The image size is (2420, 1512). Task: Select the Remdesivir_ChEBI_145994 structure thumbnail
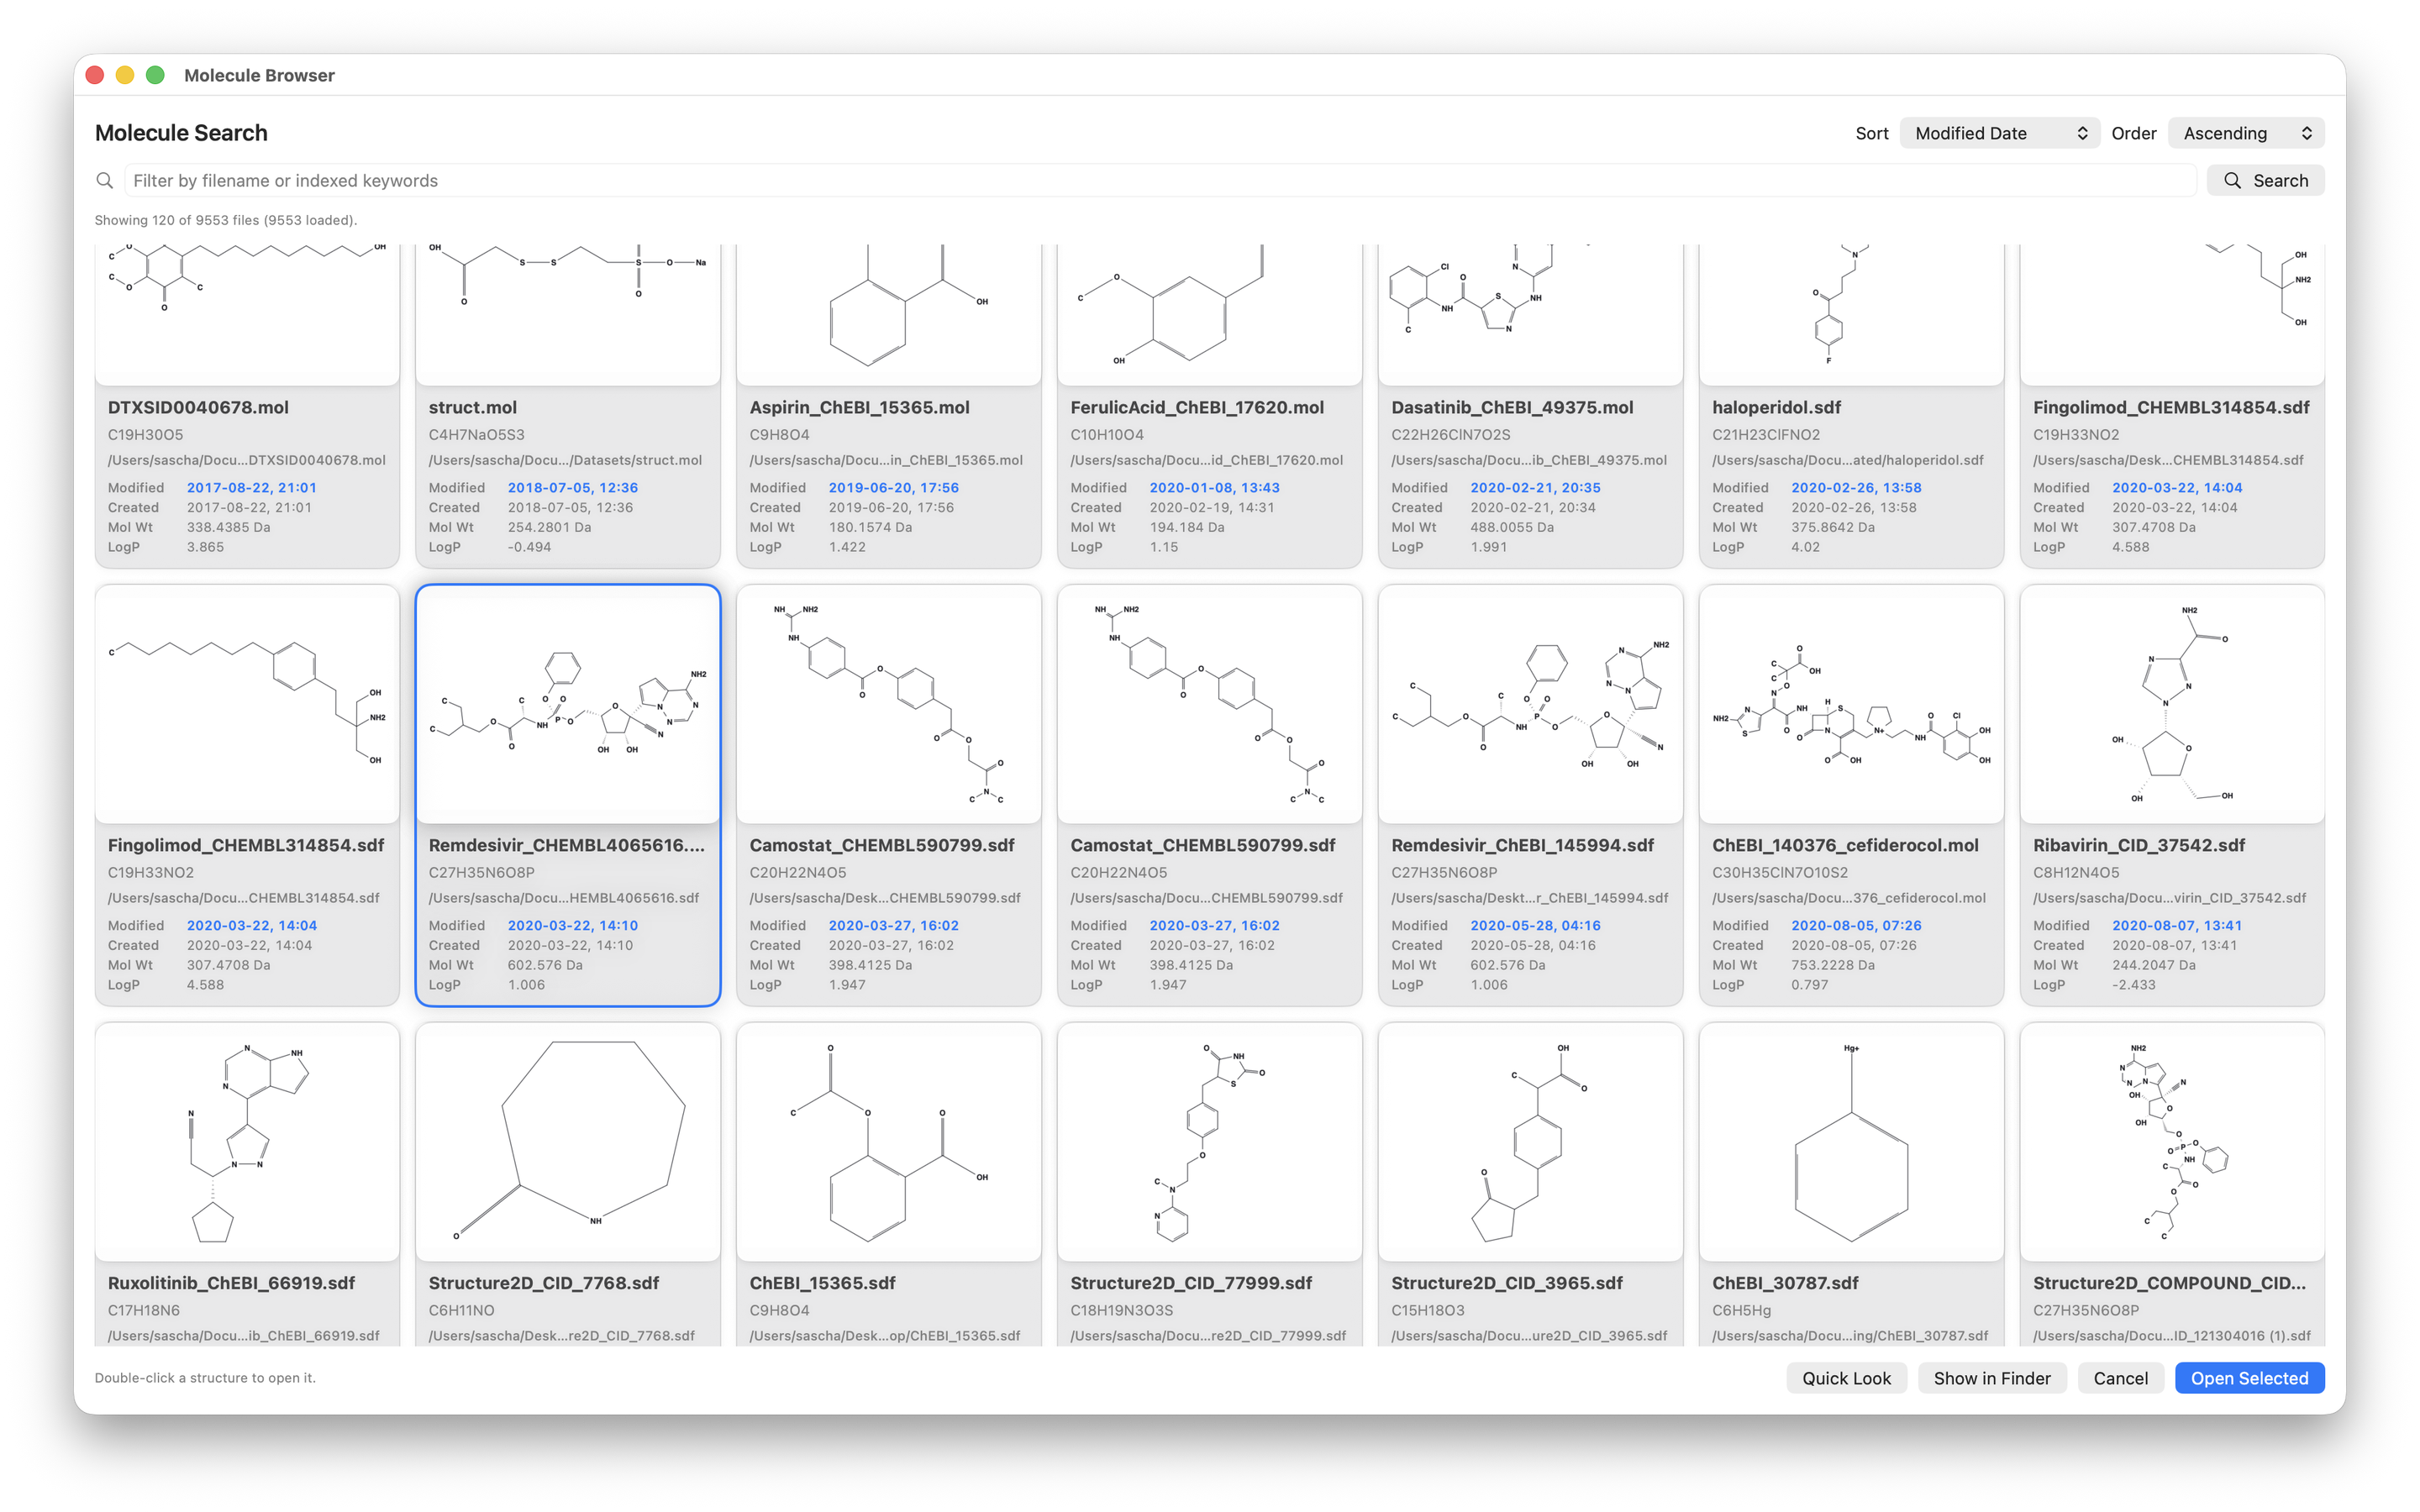click(x=1529, y=704)
